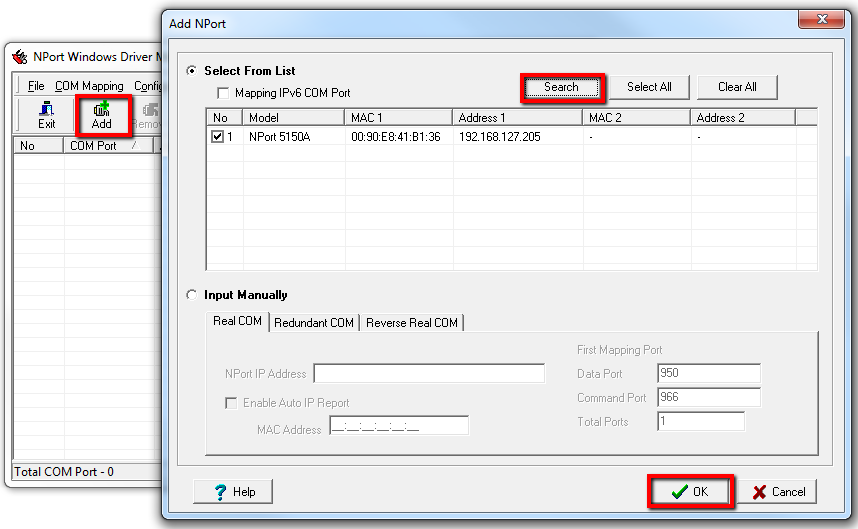Image resolution: width=858 pixels, height=529 pixels.
Task: Click the Add NPort toolbar icon
Action: pyautogui.click(x=102, y=116)
